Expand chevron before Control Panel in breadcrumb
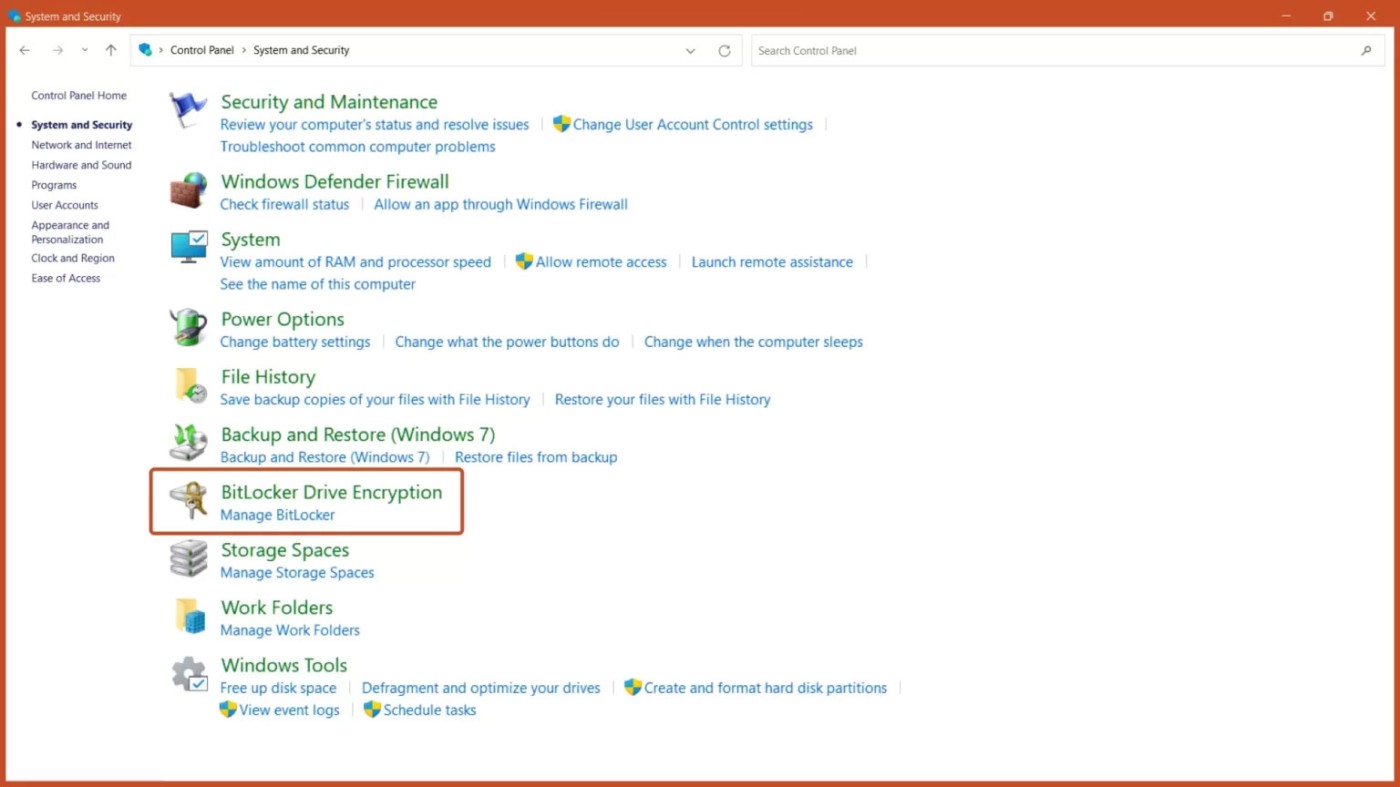The height and width of the screenshot is (787, 1400). click(x=161, y=50)
